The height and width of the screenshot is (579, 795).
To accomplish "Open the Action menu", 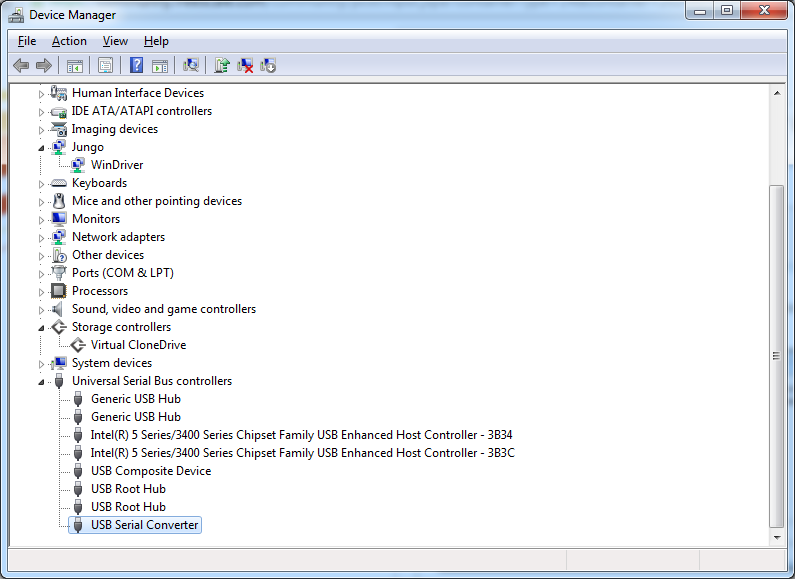I will click(69, 41).
